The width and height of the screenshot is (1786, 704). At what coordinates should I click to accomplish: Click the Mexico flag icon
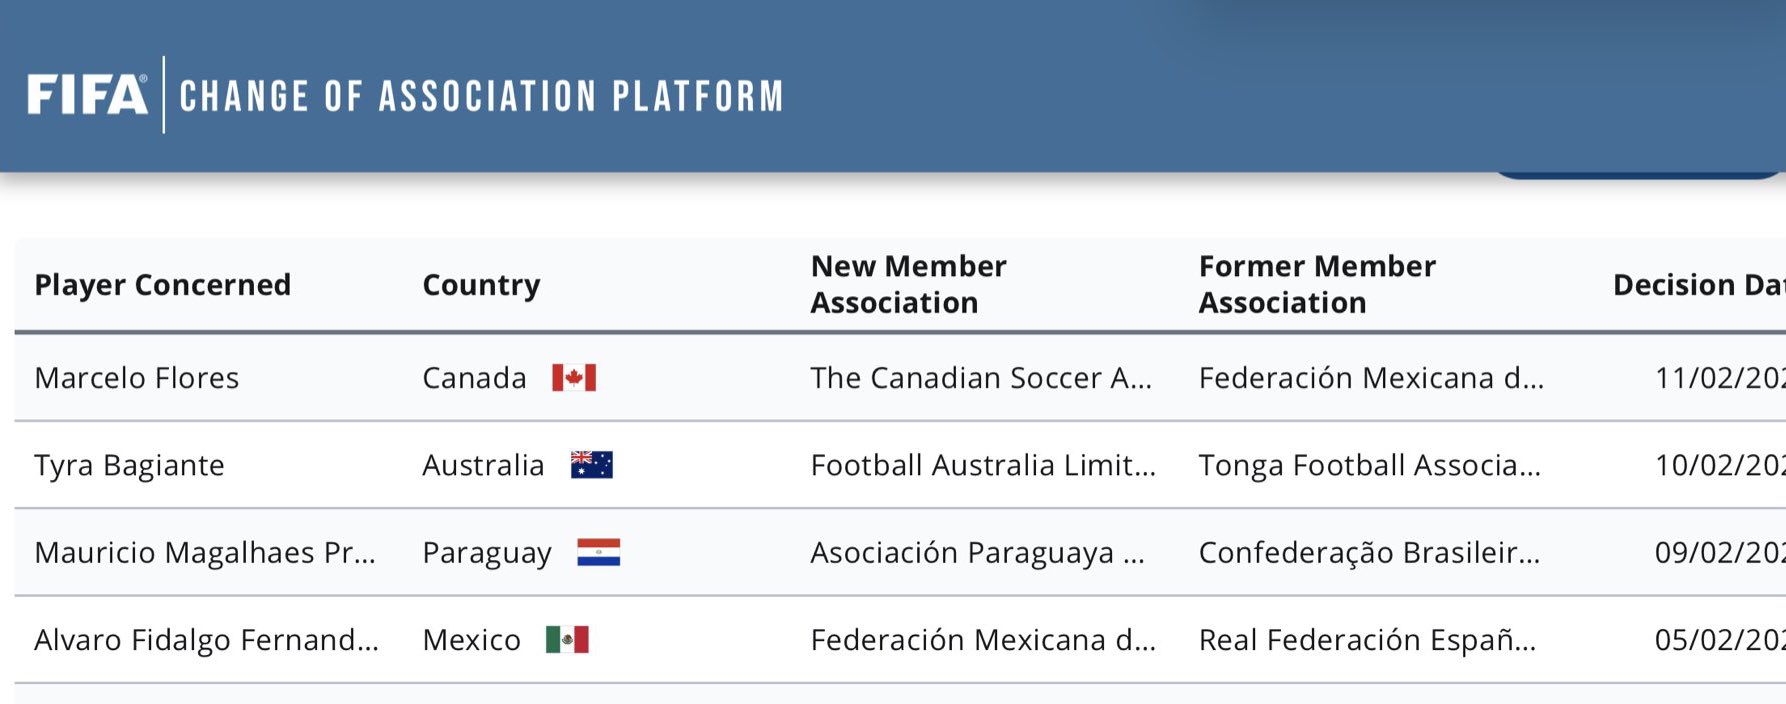[x=567, y=640]
